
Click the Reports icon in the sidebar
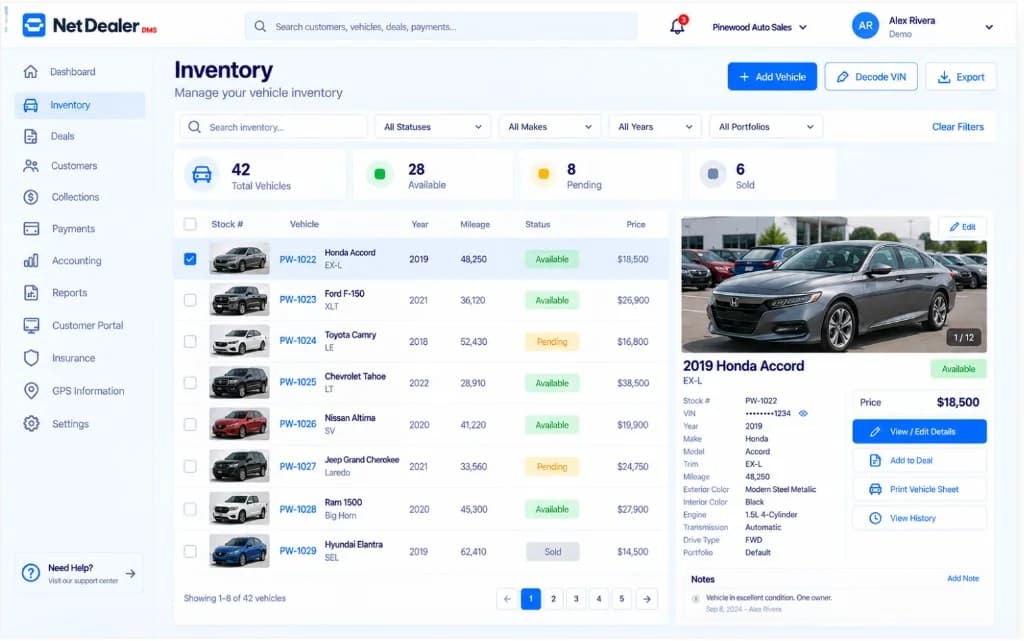pos(31,292)
